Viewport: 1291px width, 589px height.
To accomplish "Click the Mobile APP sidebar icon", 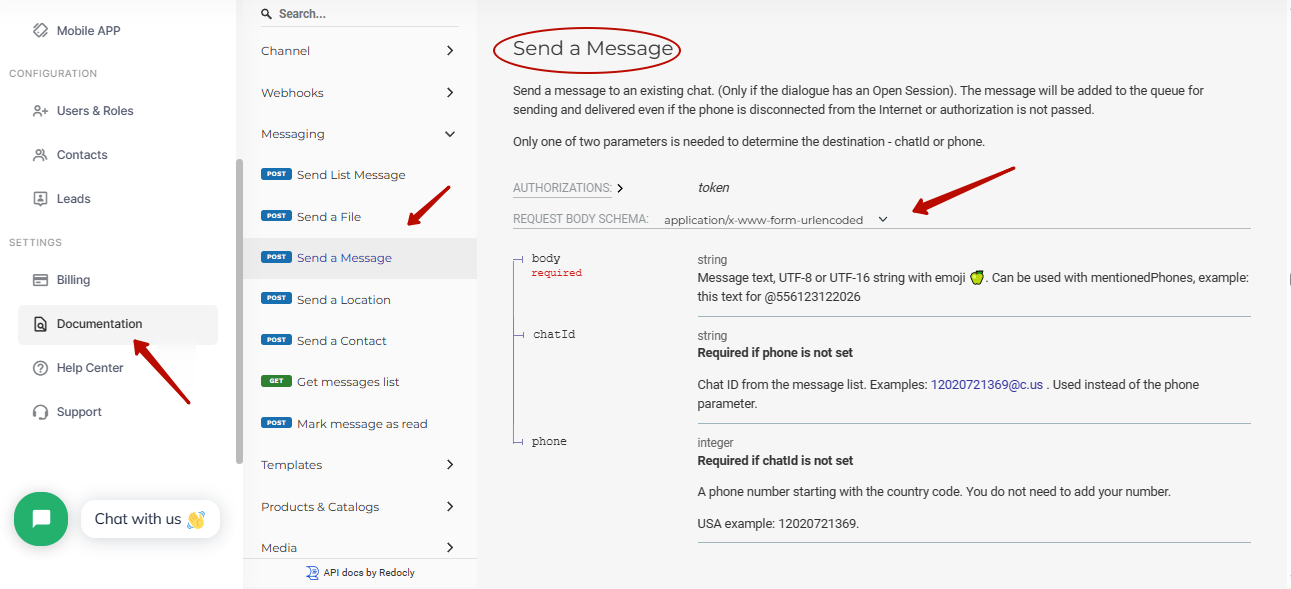I will pos(40,30).
